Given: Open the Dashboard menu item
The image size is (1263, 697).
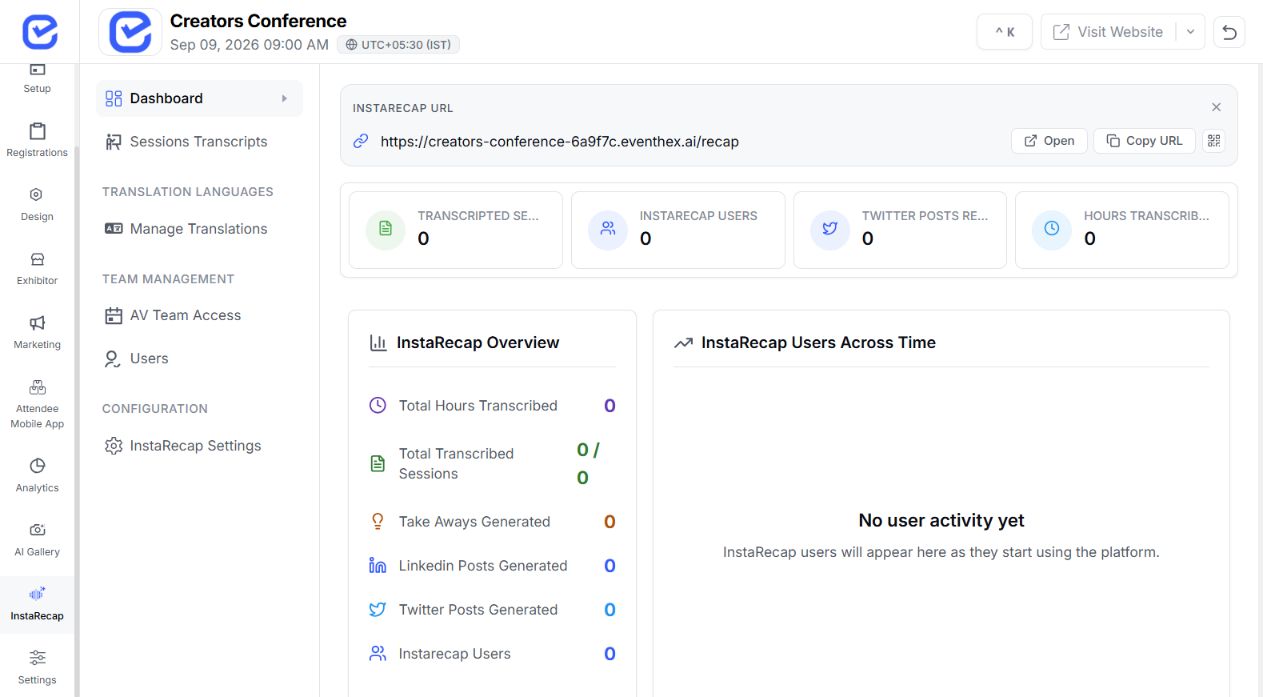Looking at the screenshot, I should click(199, 98).
